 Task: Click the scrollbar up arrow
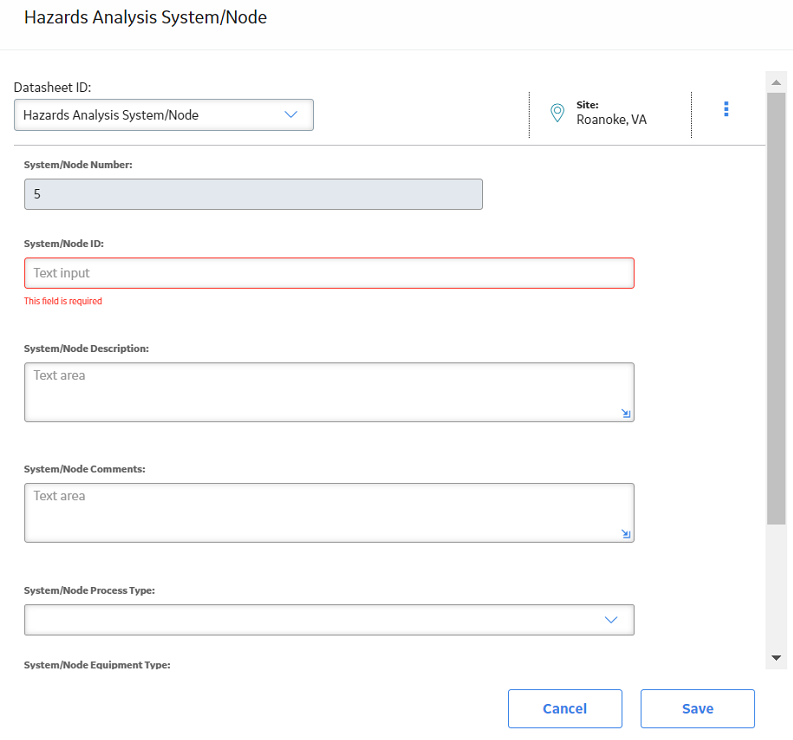point(776,82)
